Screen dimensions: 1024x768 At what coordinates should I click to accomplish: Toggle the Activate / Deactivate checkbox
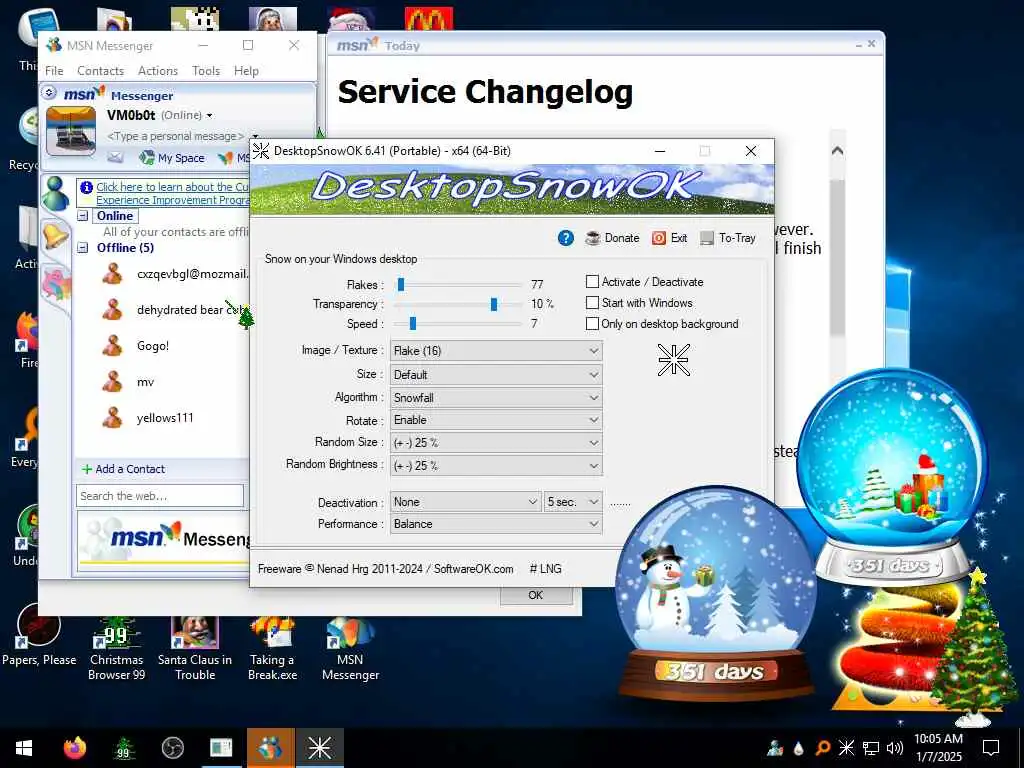click(592, 281)
